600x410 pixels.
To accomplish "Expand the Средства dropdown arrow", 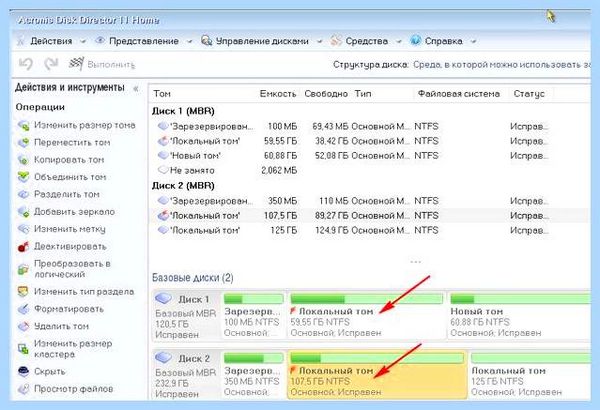I will coord(399,42).
